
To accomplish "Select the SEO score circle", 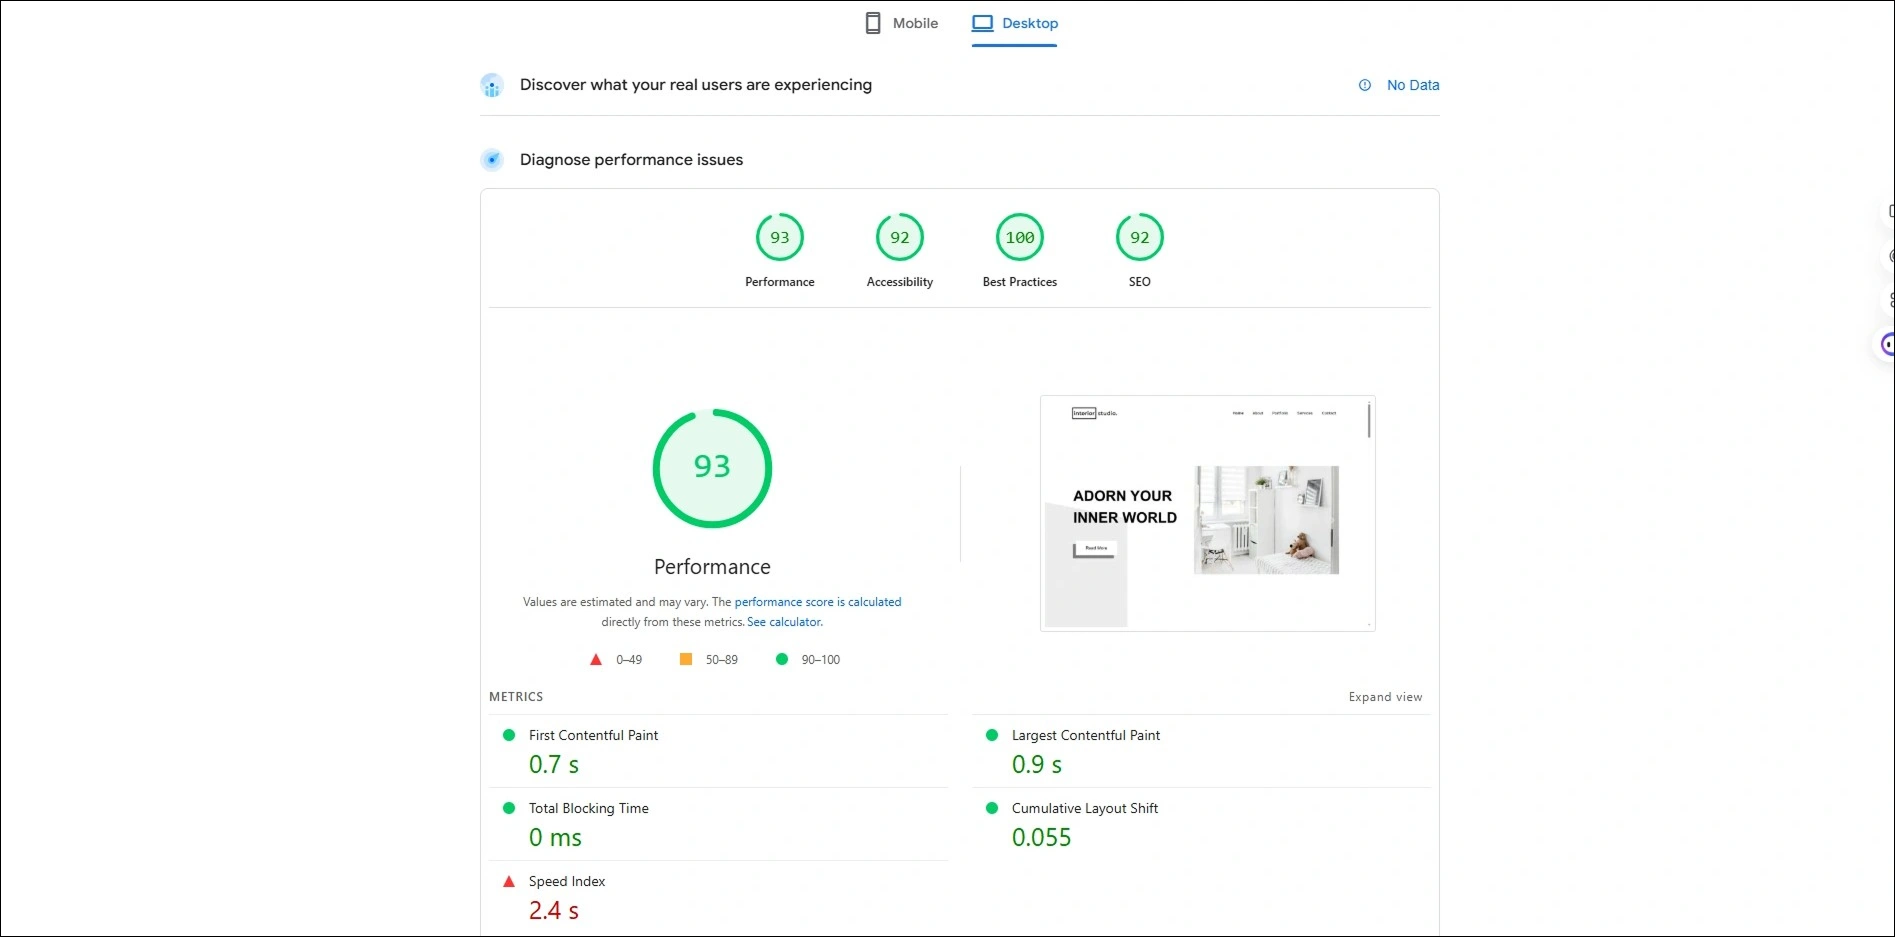I will [1139, 237].
